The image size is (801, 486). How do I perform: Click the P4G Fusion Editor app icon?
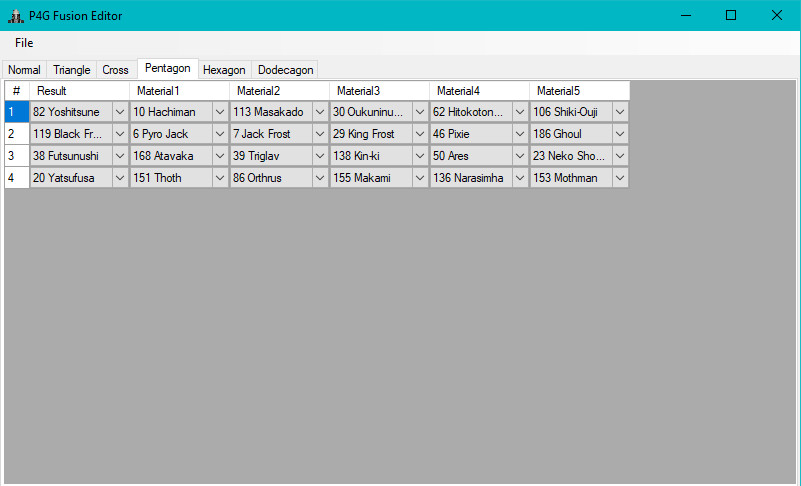(x=15, y=15)
